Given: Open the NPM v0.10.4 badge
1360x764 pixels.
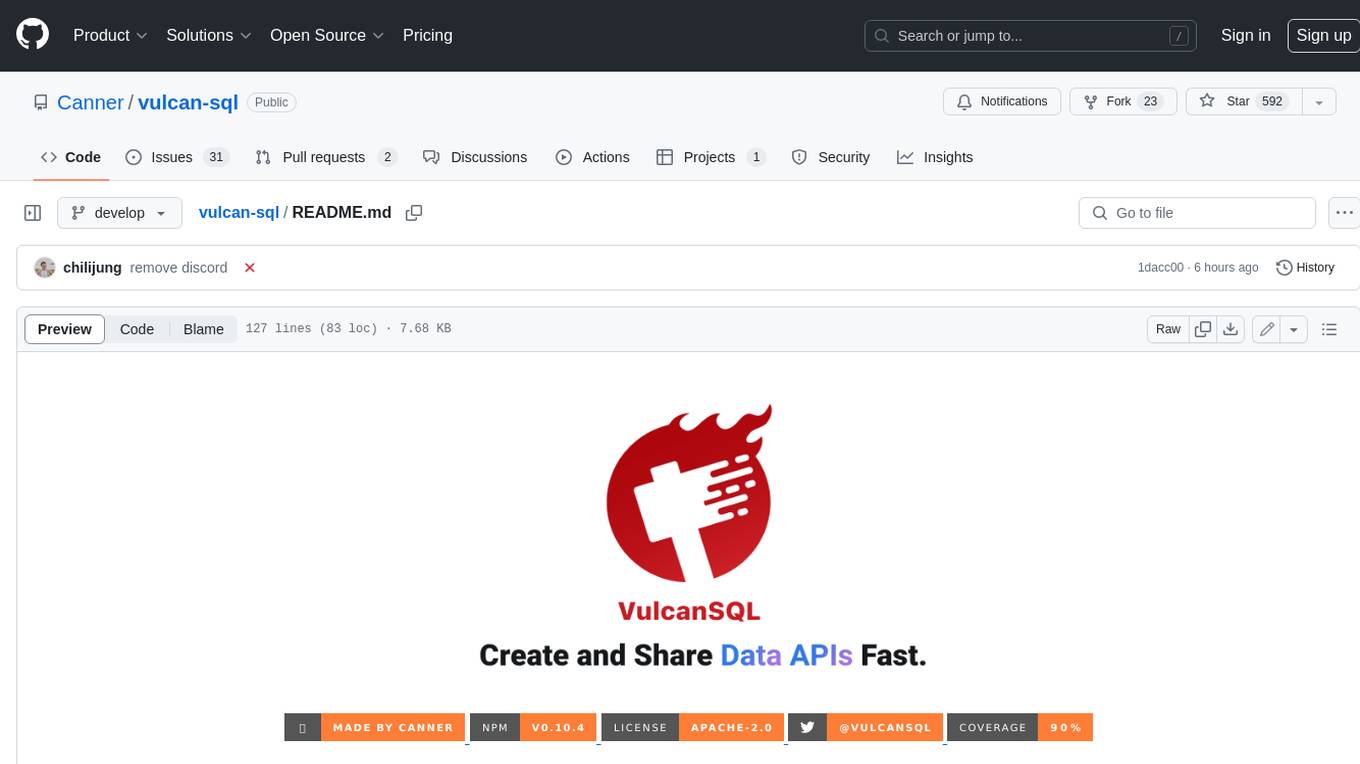Looking at the screenshot, I should point(533,727).
